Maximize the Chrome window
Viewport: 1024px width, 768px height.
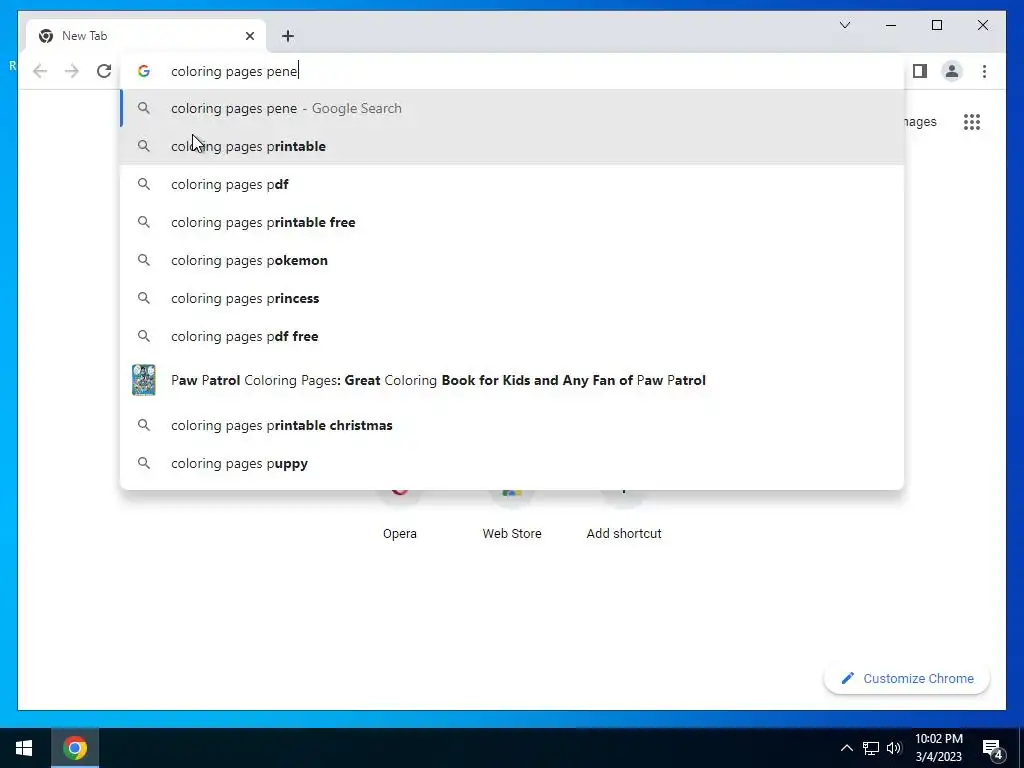point(936,25)
